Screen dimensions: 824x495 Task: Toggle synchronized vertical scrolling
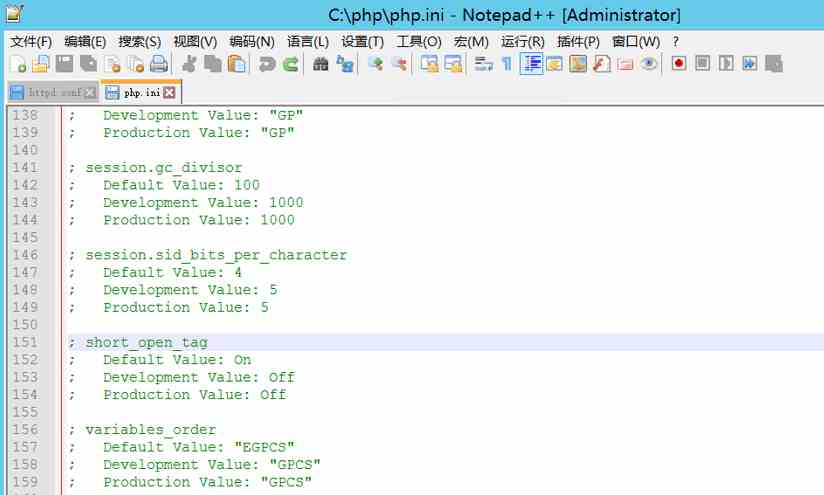pyautogui.click(x=429, y=64)
